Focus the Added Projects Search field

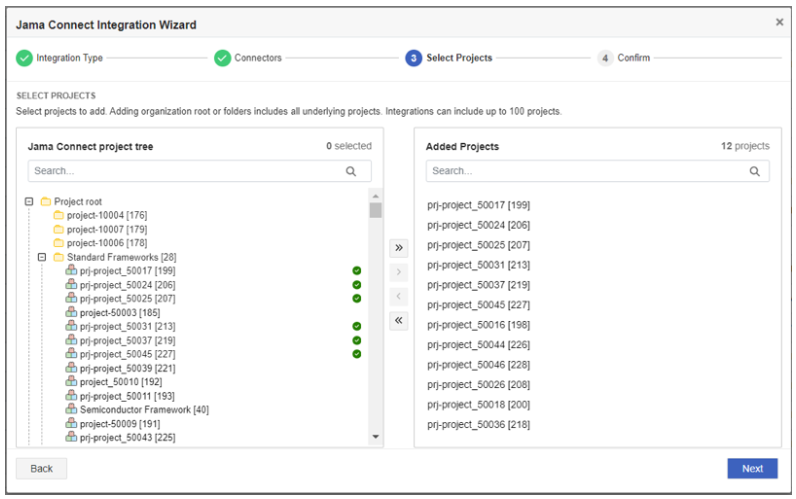pos(598,171)
